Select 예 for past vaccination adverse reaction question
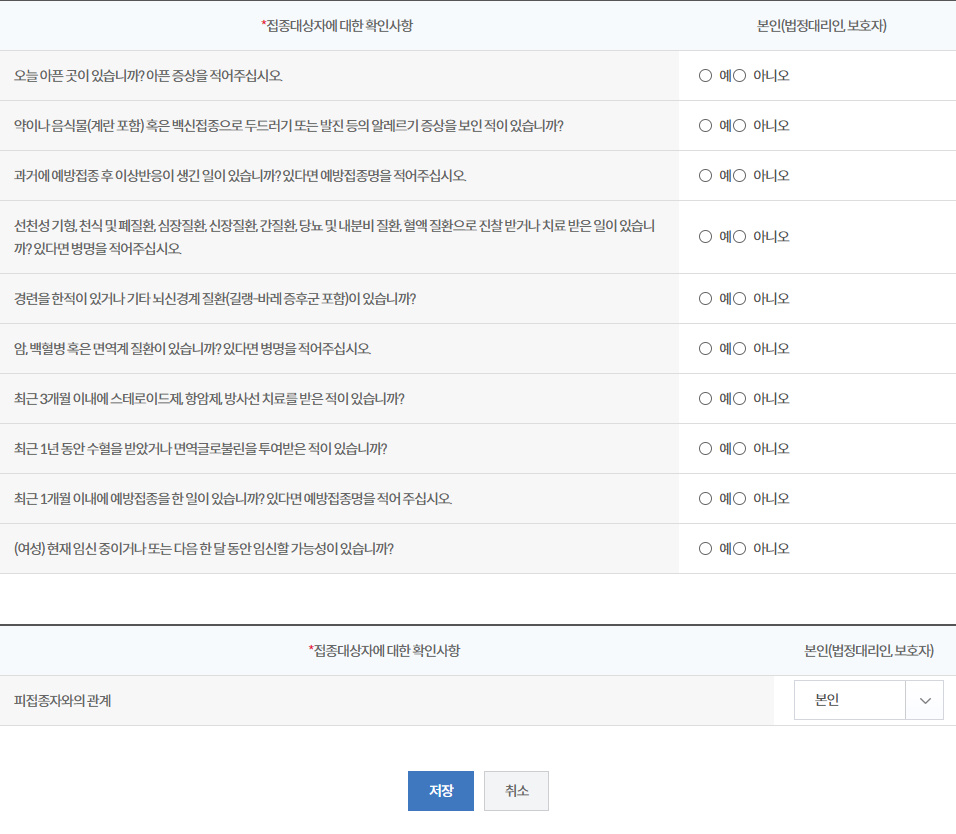 point(705,175)
